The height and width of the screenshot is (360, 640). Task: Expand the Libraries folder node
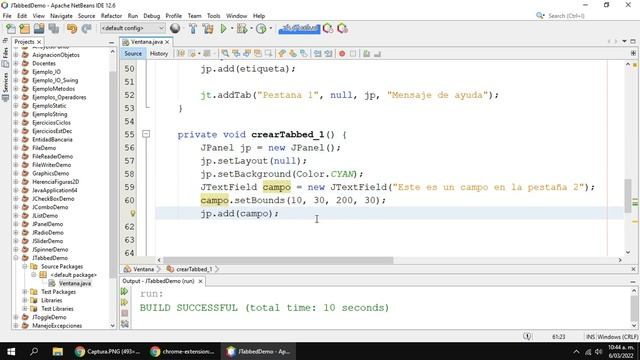click(24, 300)
